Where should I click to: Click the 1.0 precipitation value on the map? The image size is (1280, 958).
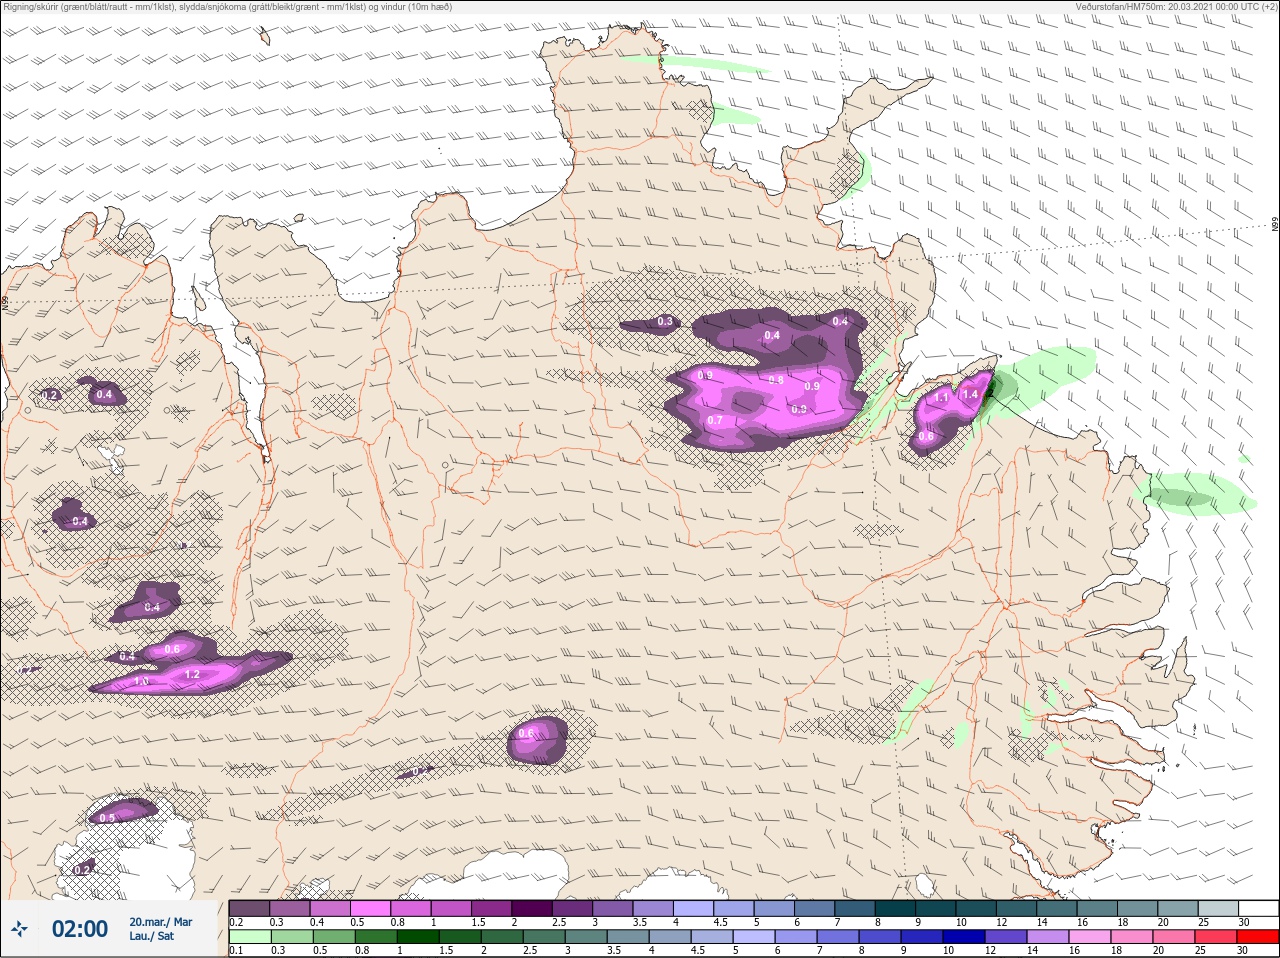pos(141,681)
